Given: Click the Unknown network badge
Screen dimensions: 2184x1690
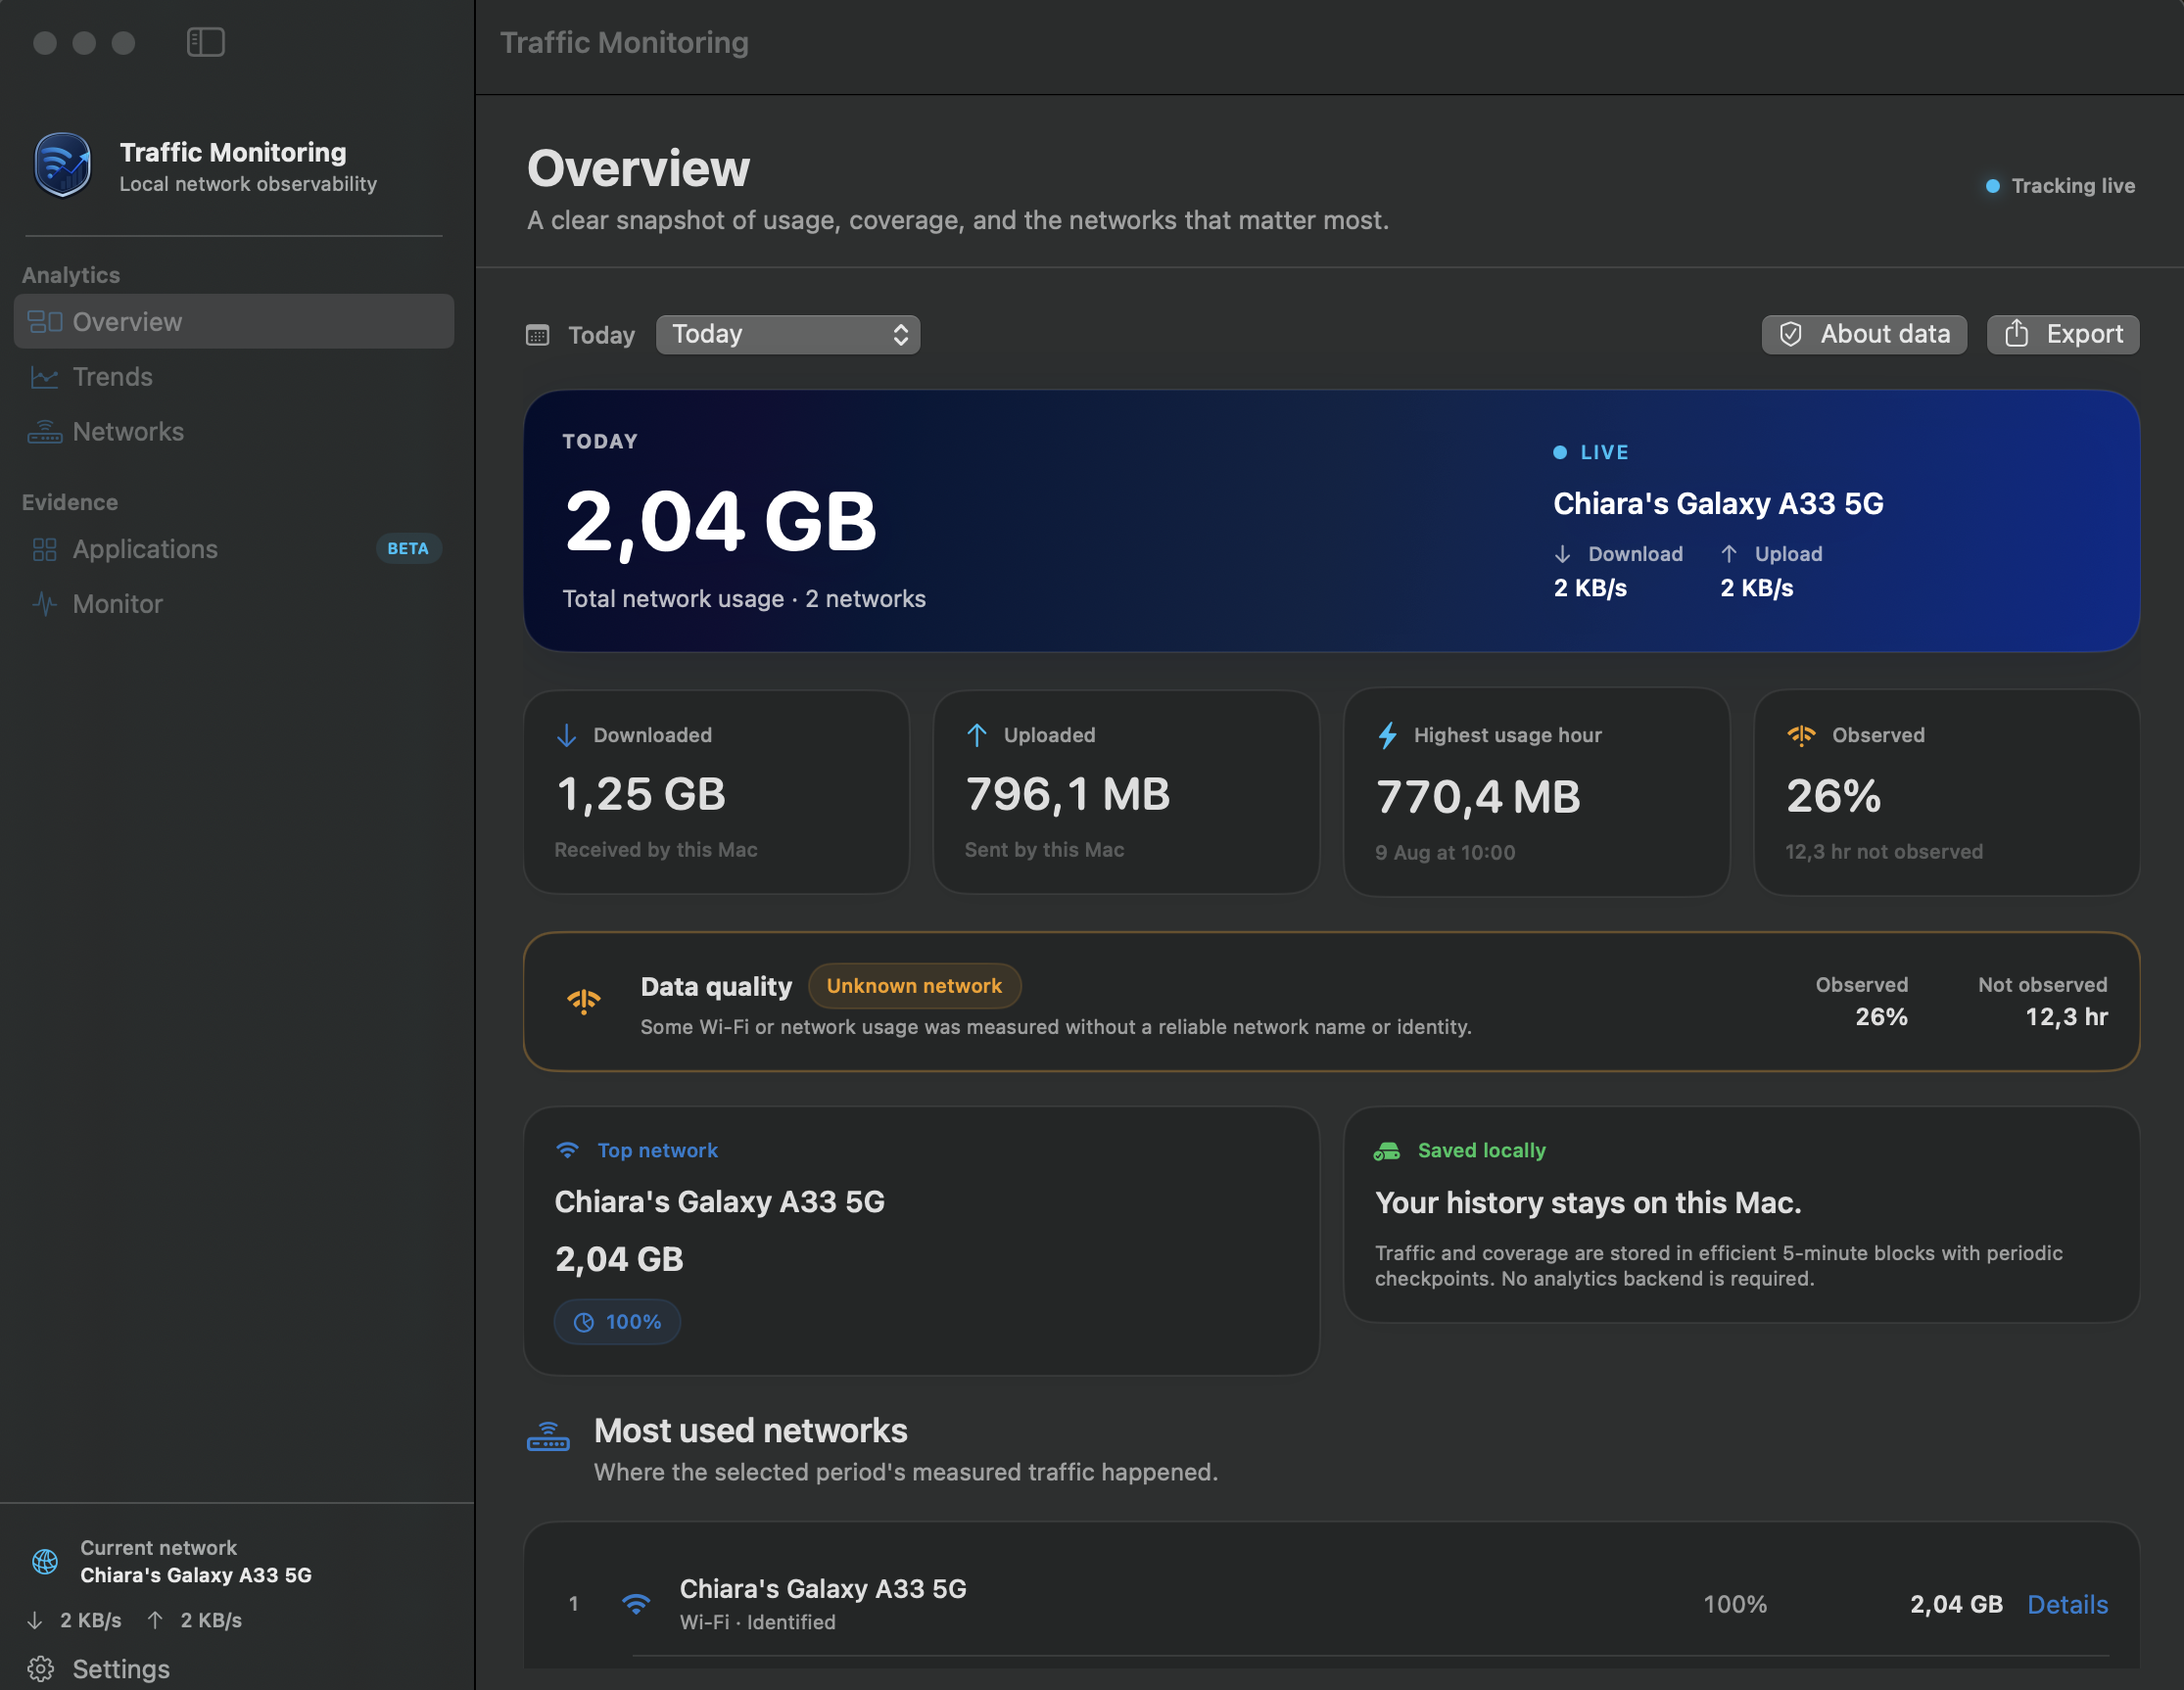Looking at the screenshot, I should pyautogui.click(x=914, y=986).
